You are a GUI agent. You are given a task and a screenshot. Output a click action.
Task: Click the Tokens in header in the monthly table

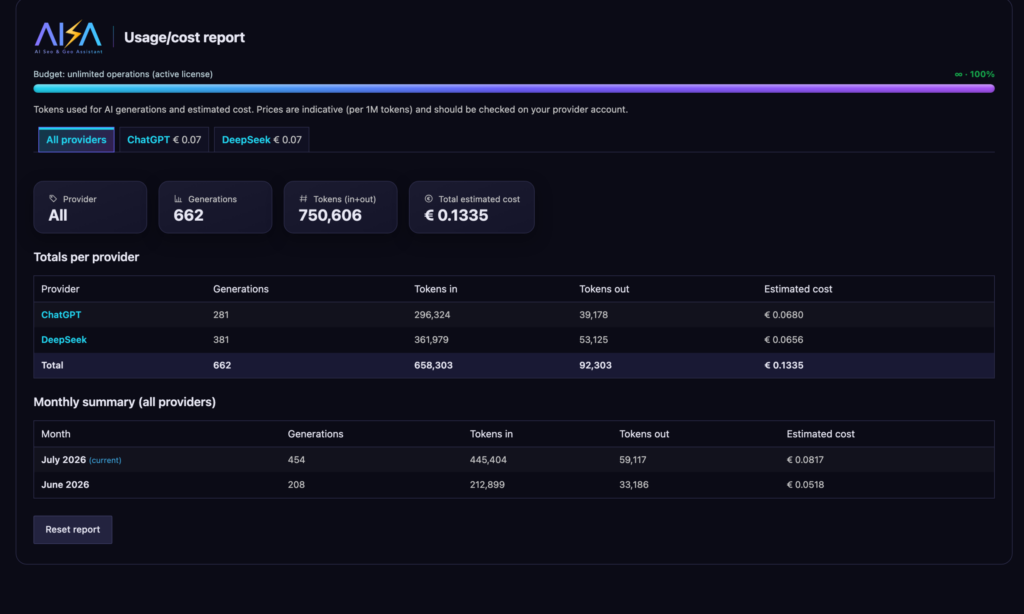(491, 434)
